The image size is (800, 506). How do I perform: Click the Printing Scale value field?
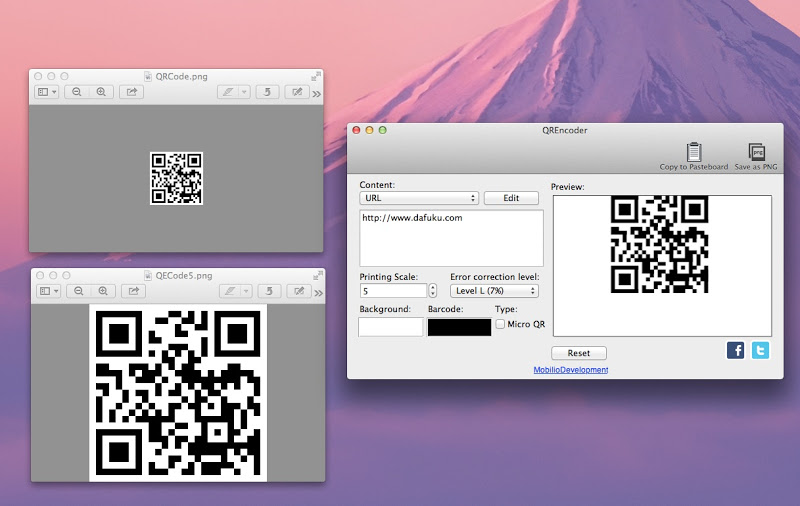(x=393, y=291)
